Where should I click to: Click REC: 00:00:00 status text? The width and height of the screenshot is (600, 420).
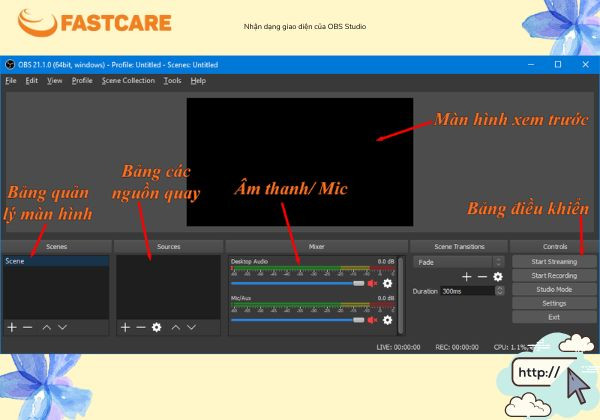click(457, 347)
